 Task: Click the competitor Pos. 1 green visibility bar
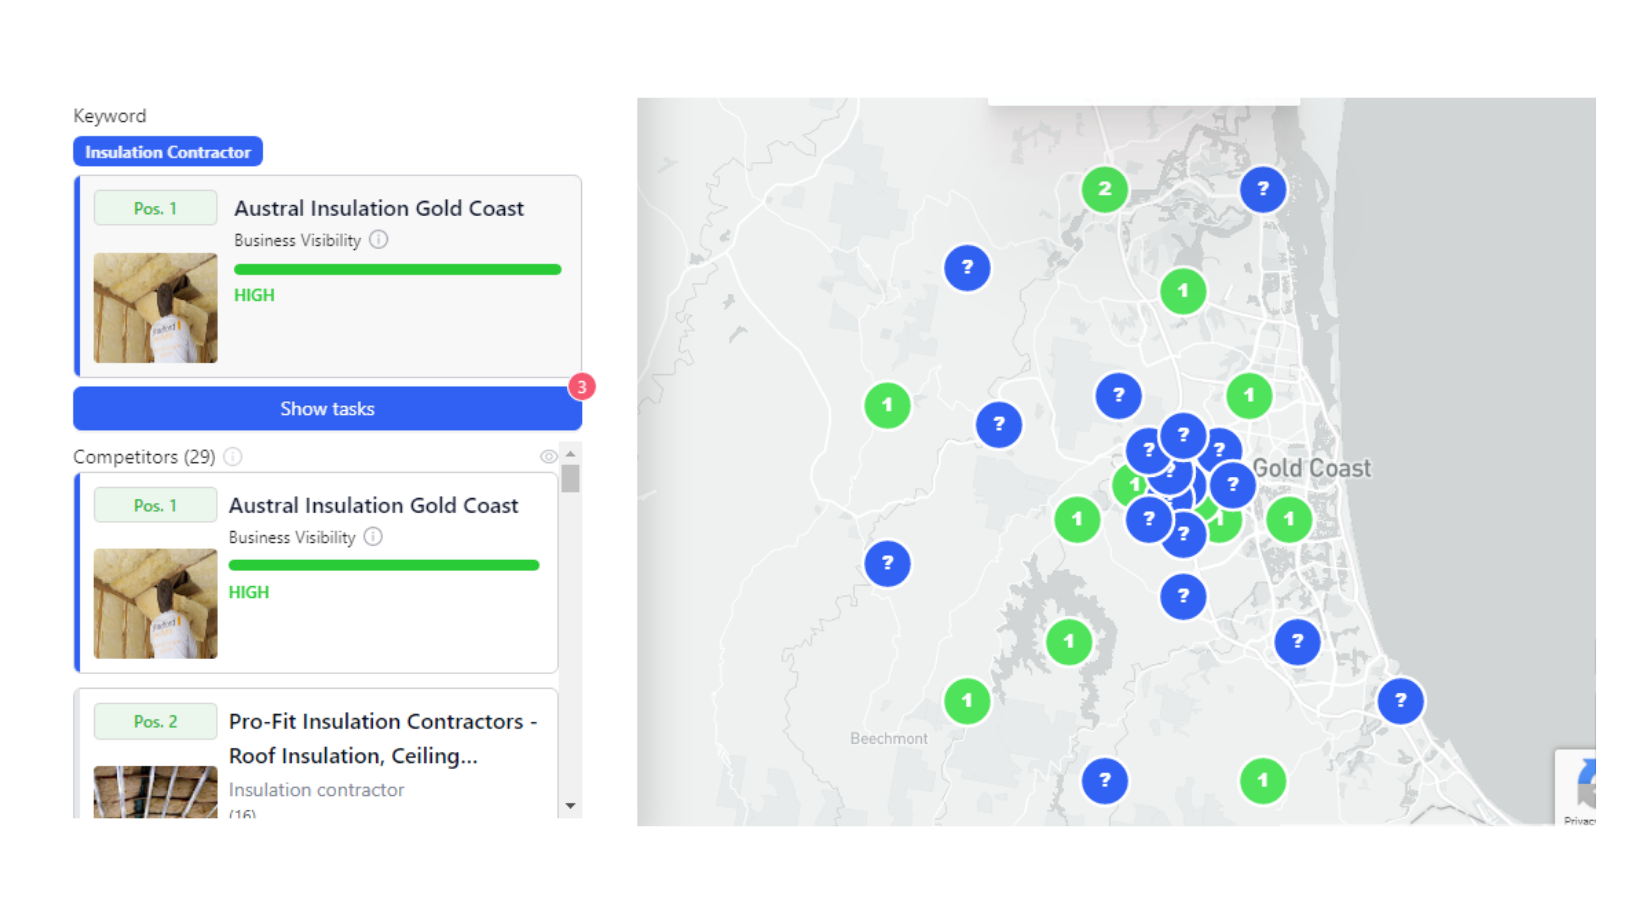(x=384, y=565)
